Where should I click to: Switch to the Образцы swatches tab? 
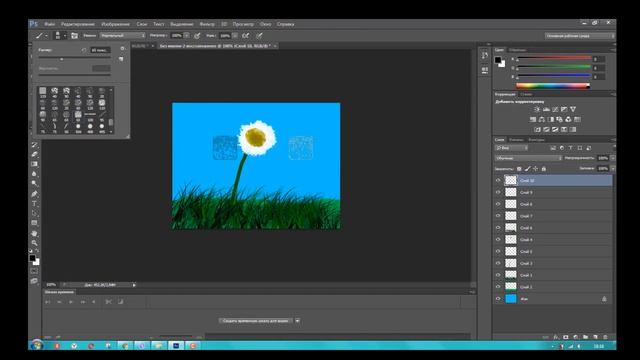(x=517, y=50)
